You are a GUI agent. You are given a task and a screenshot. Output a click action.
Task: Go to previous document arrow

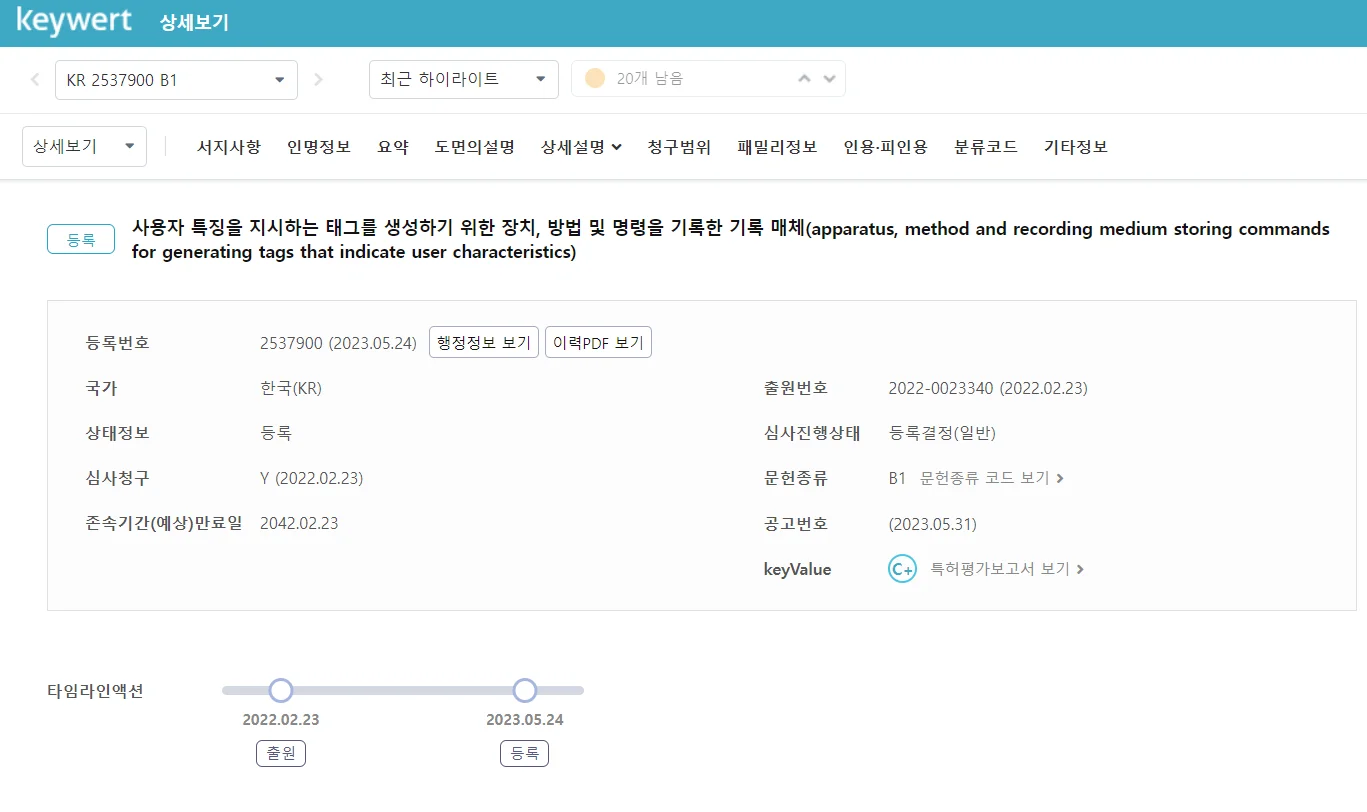[36, 80]
